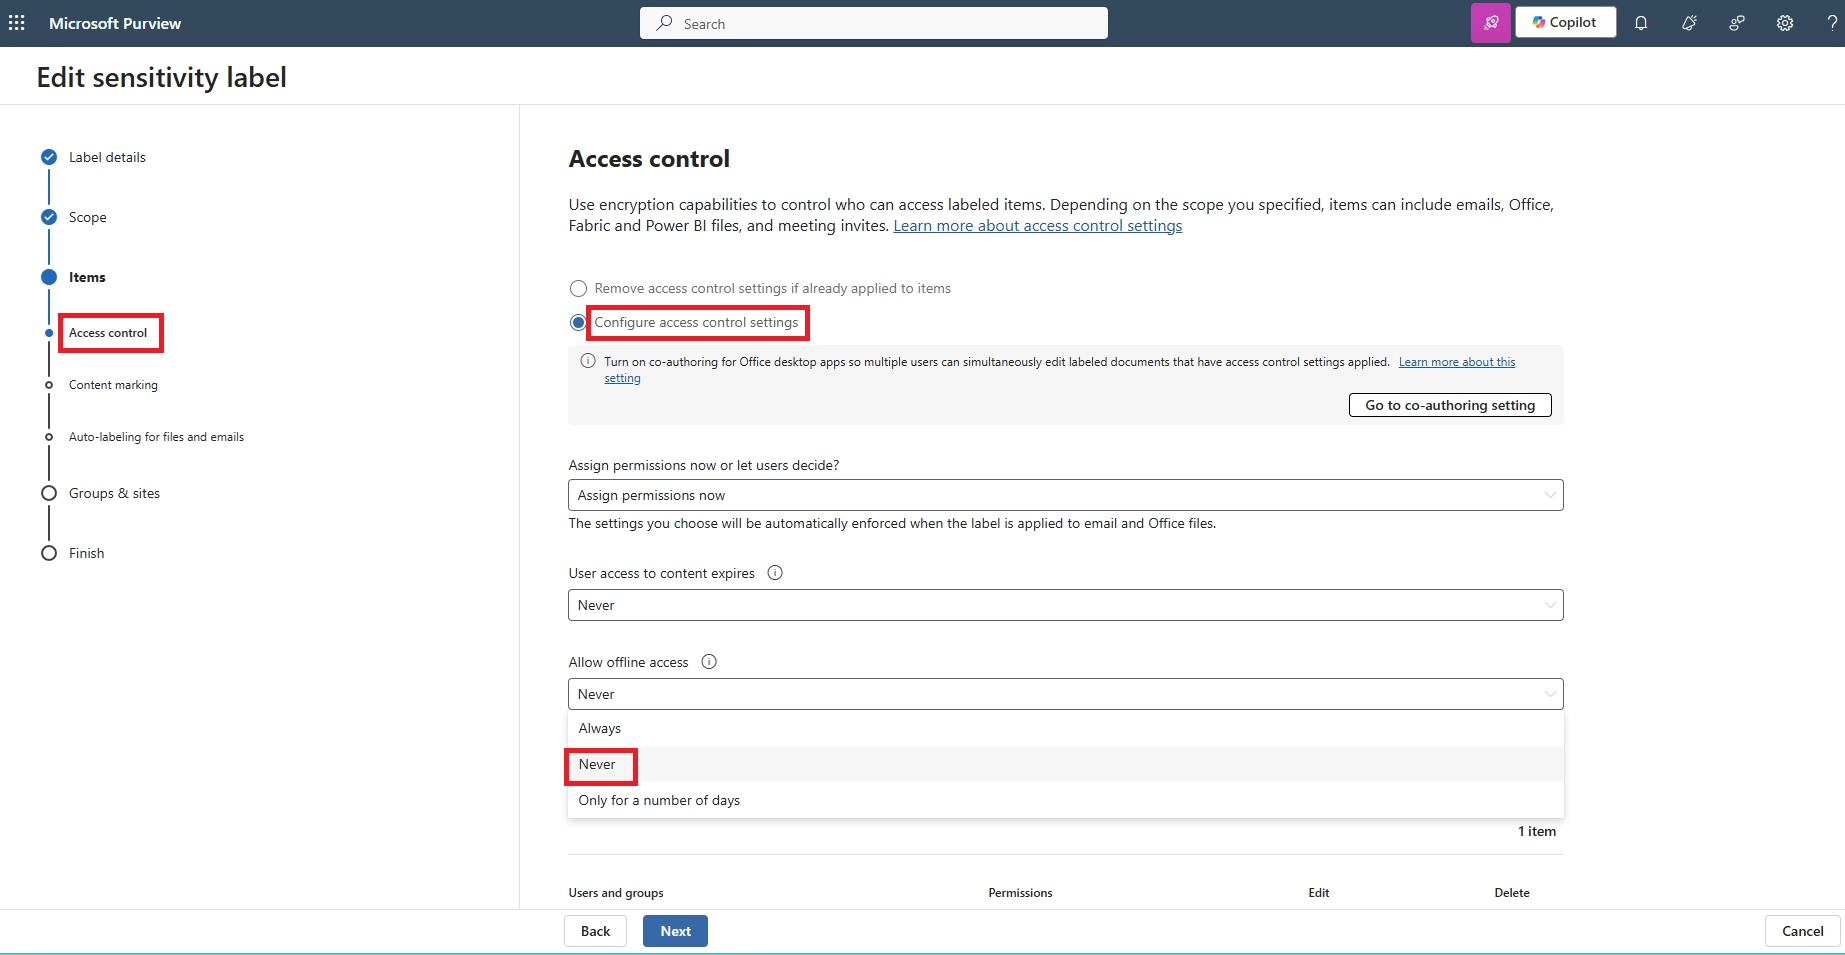Click info icon beside User access expires
The height and width of the screenshot is (955, 1845).
click(775, 573)
